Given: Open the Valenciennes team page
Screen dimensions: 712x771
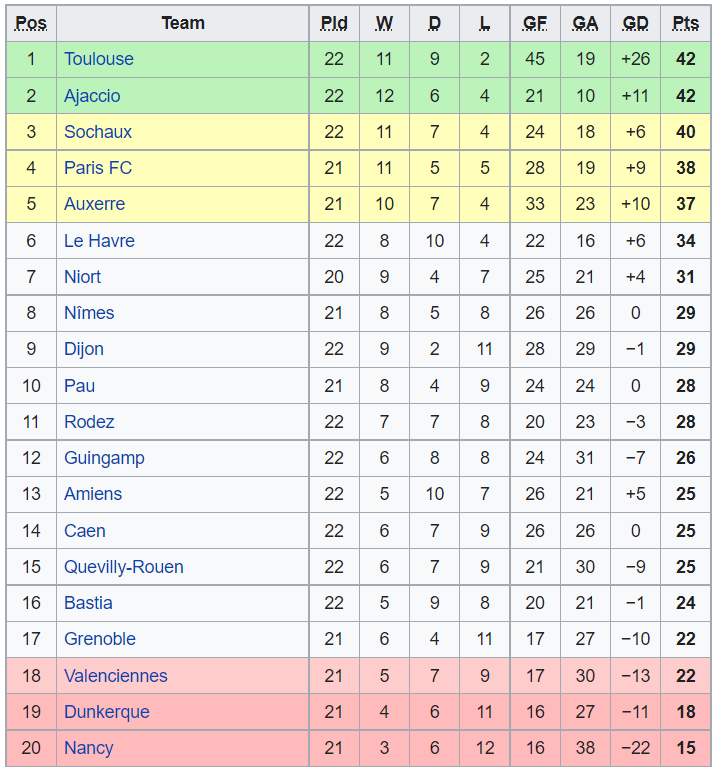Looking at the screenshot, I should [115, 676].
